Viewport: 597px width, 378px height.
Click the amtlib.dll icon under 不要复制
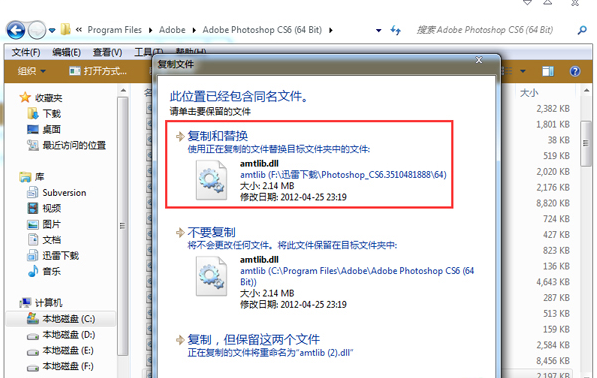pyautogui.click(x=211, y=276)
